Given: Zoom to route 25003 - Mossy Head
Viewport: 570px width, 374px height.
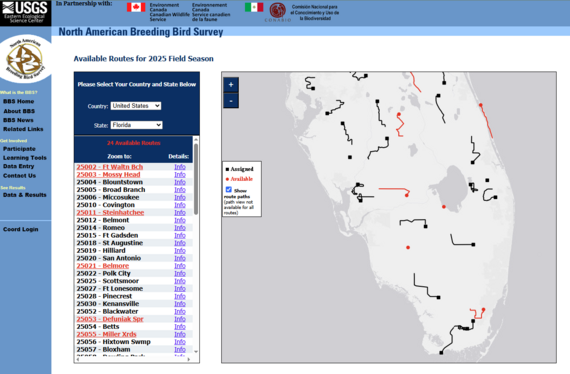Looking at the screenshot, I should 108,174.
